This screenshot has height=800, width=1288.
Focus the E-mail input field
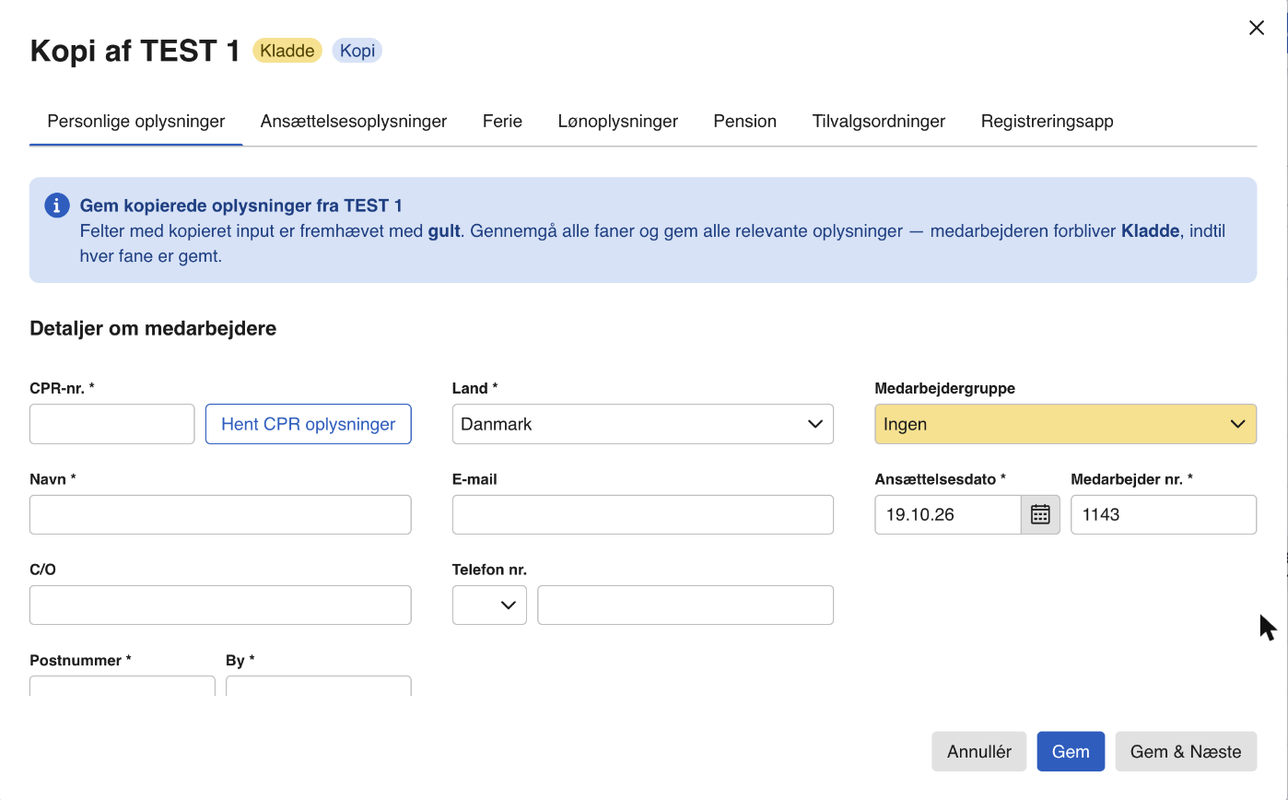click(x=642, y=515)
